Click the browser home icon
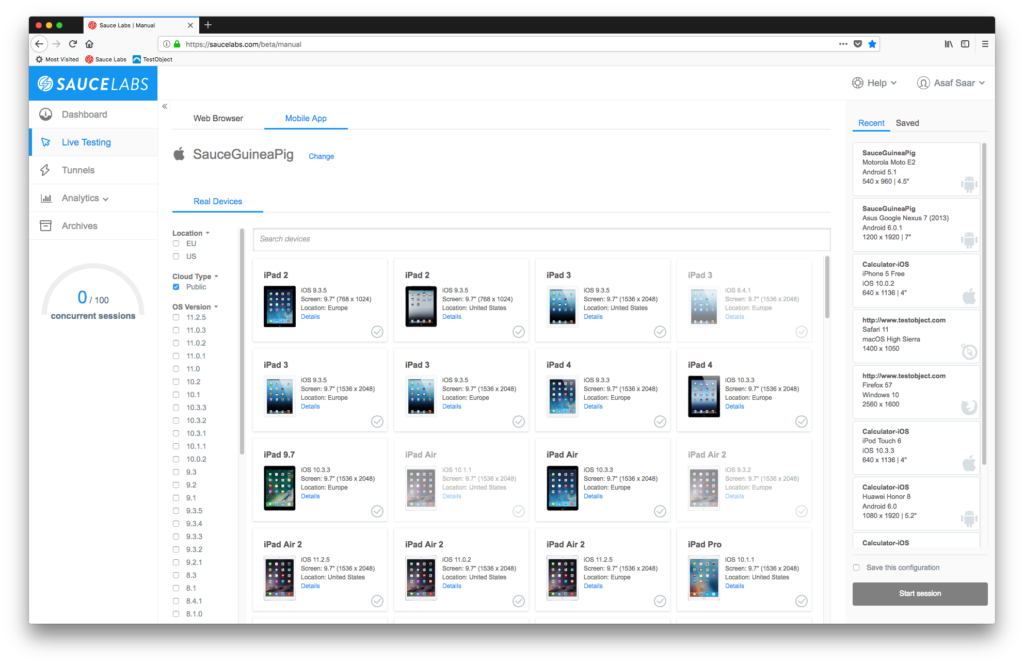 coord(90,44)
